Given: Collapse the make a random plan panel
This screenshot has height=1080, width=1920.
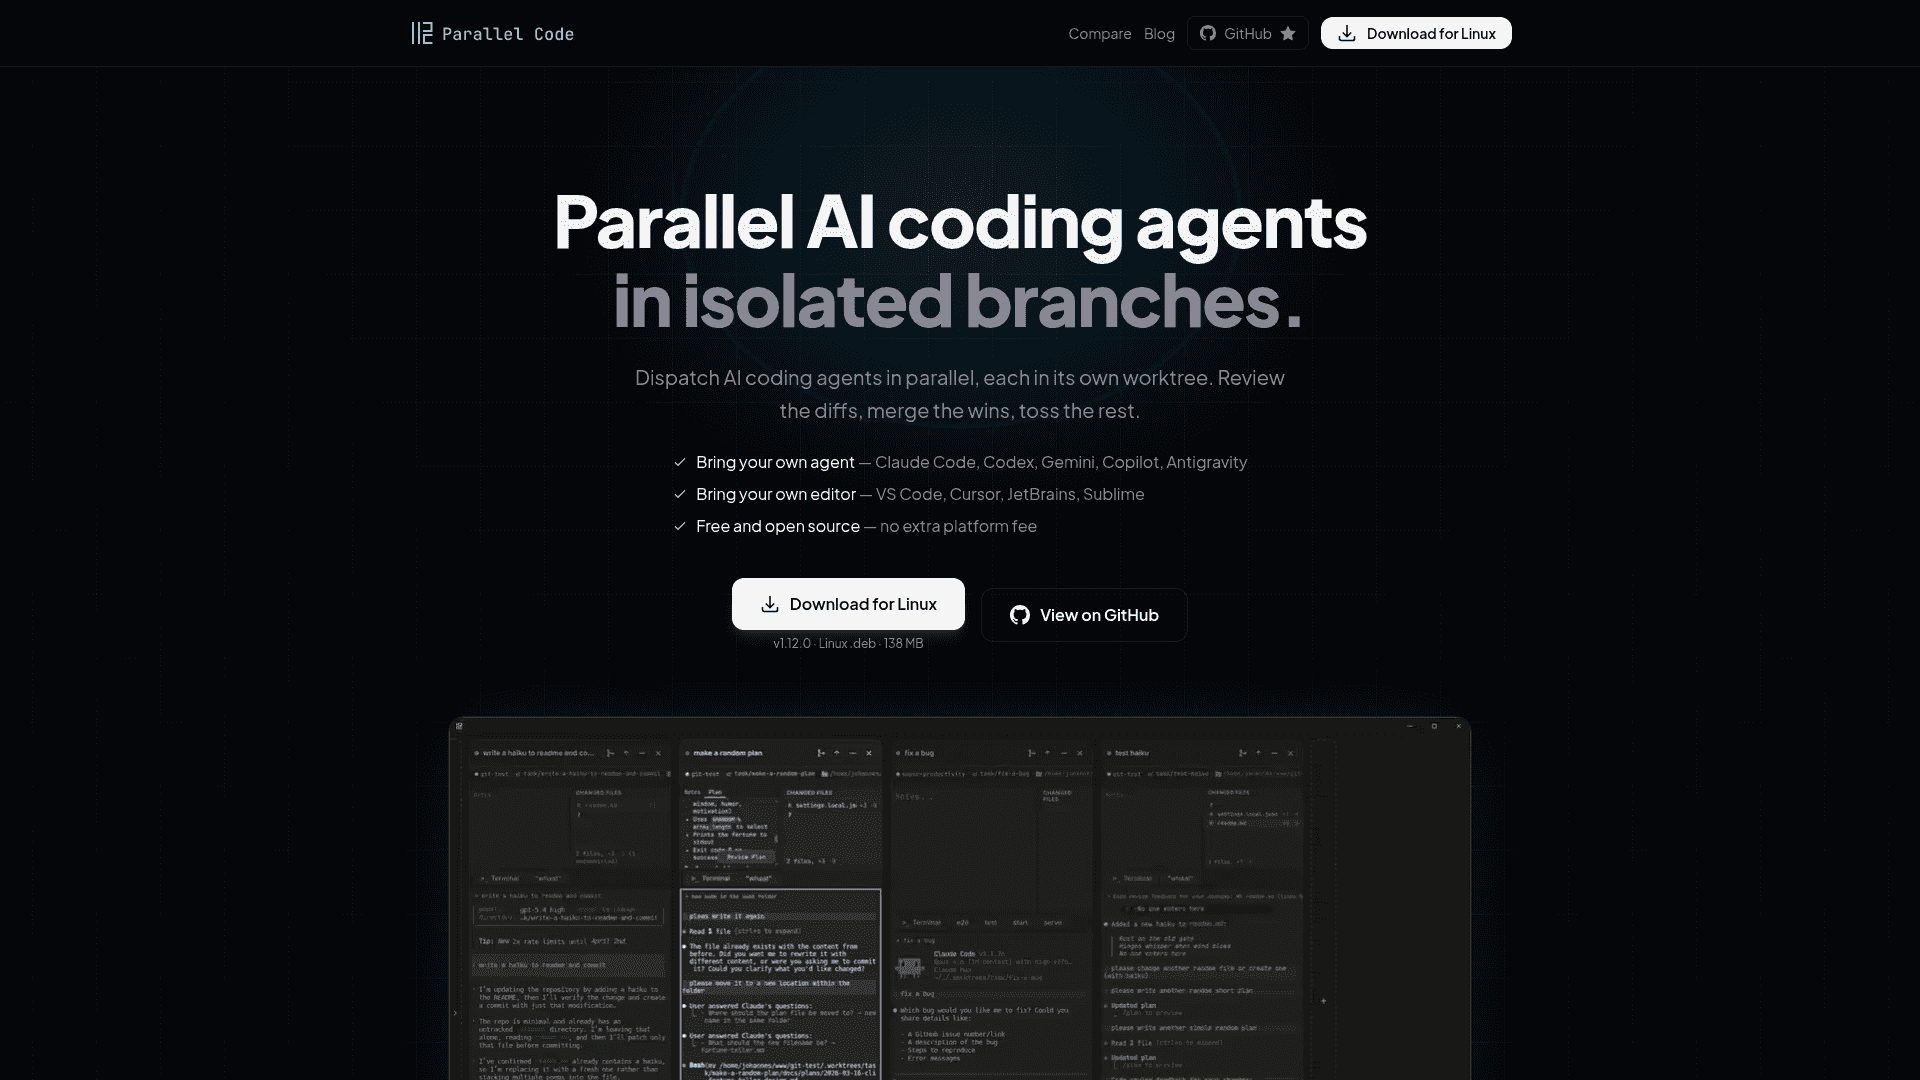Looking at the screenshot, I should point(853,753).
